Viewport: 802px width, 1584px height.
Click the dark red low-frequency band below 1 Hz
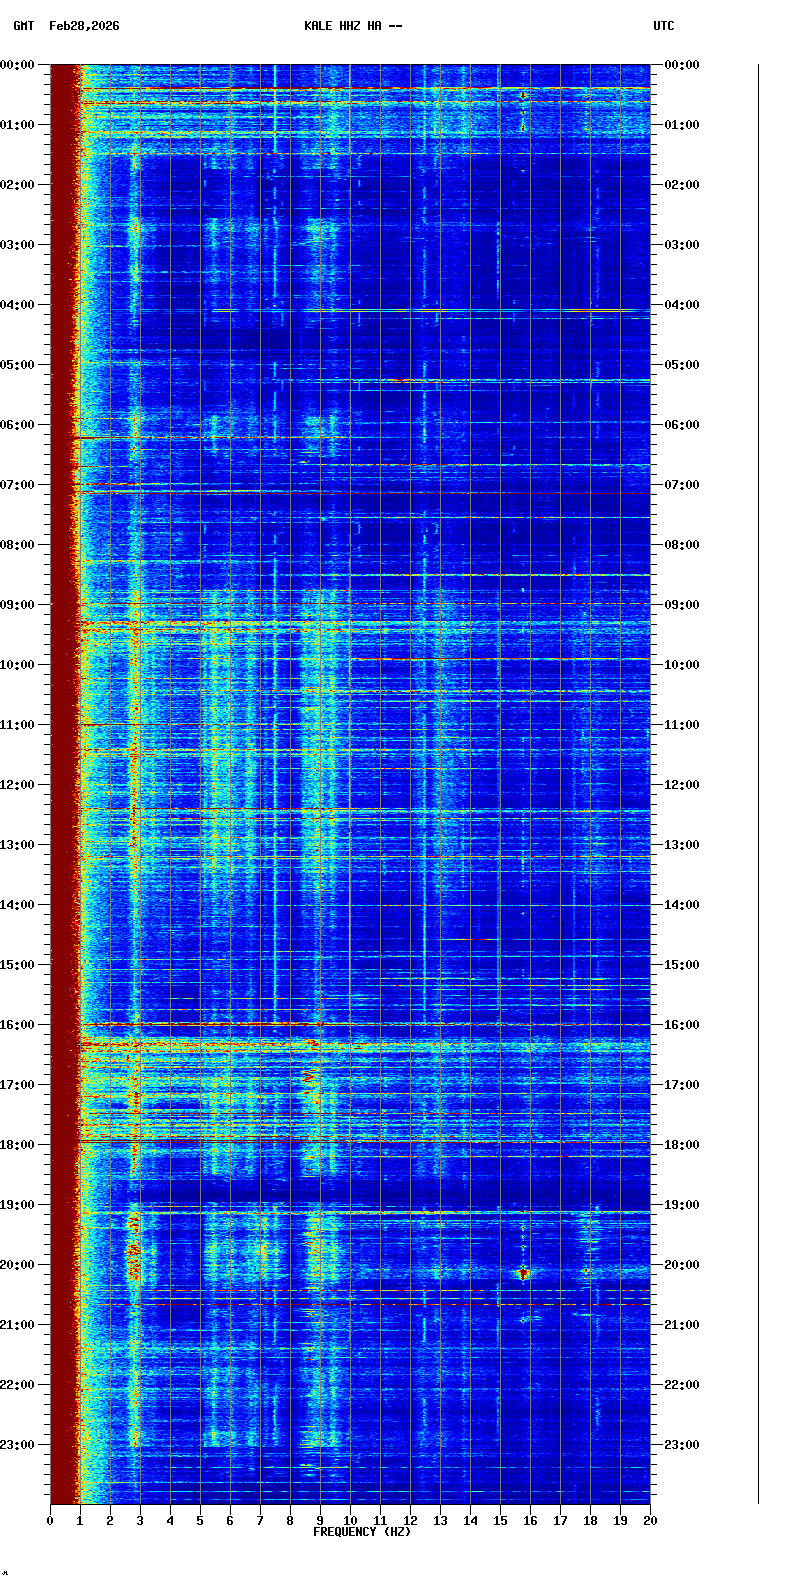64,780
